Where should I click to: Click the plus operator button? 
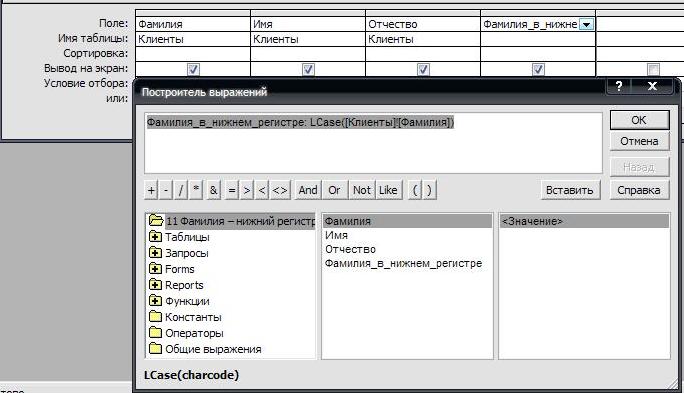click(151, 190)
